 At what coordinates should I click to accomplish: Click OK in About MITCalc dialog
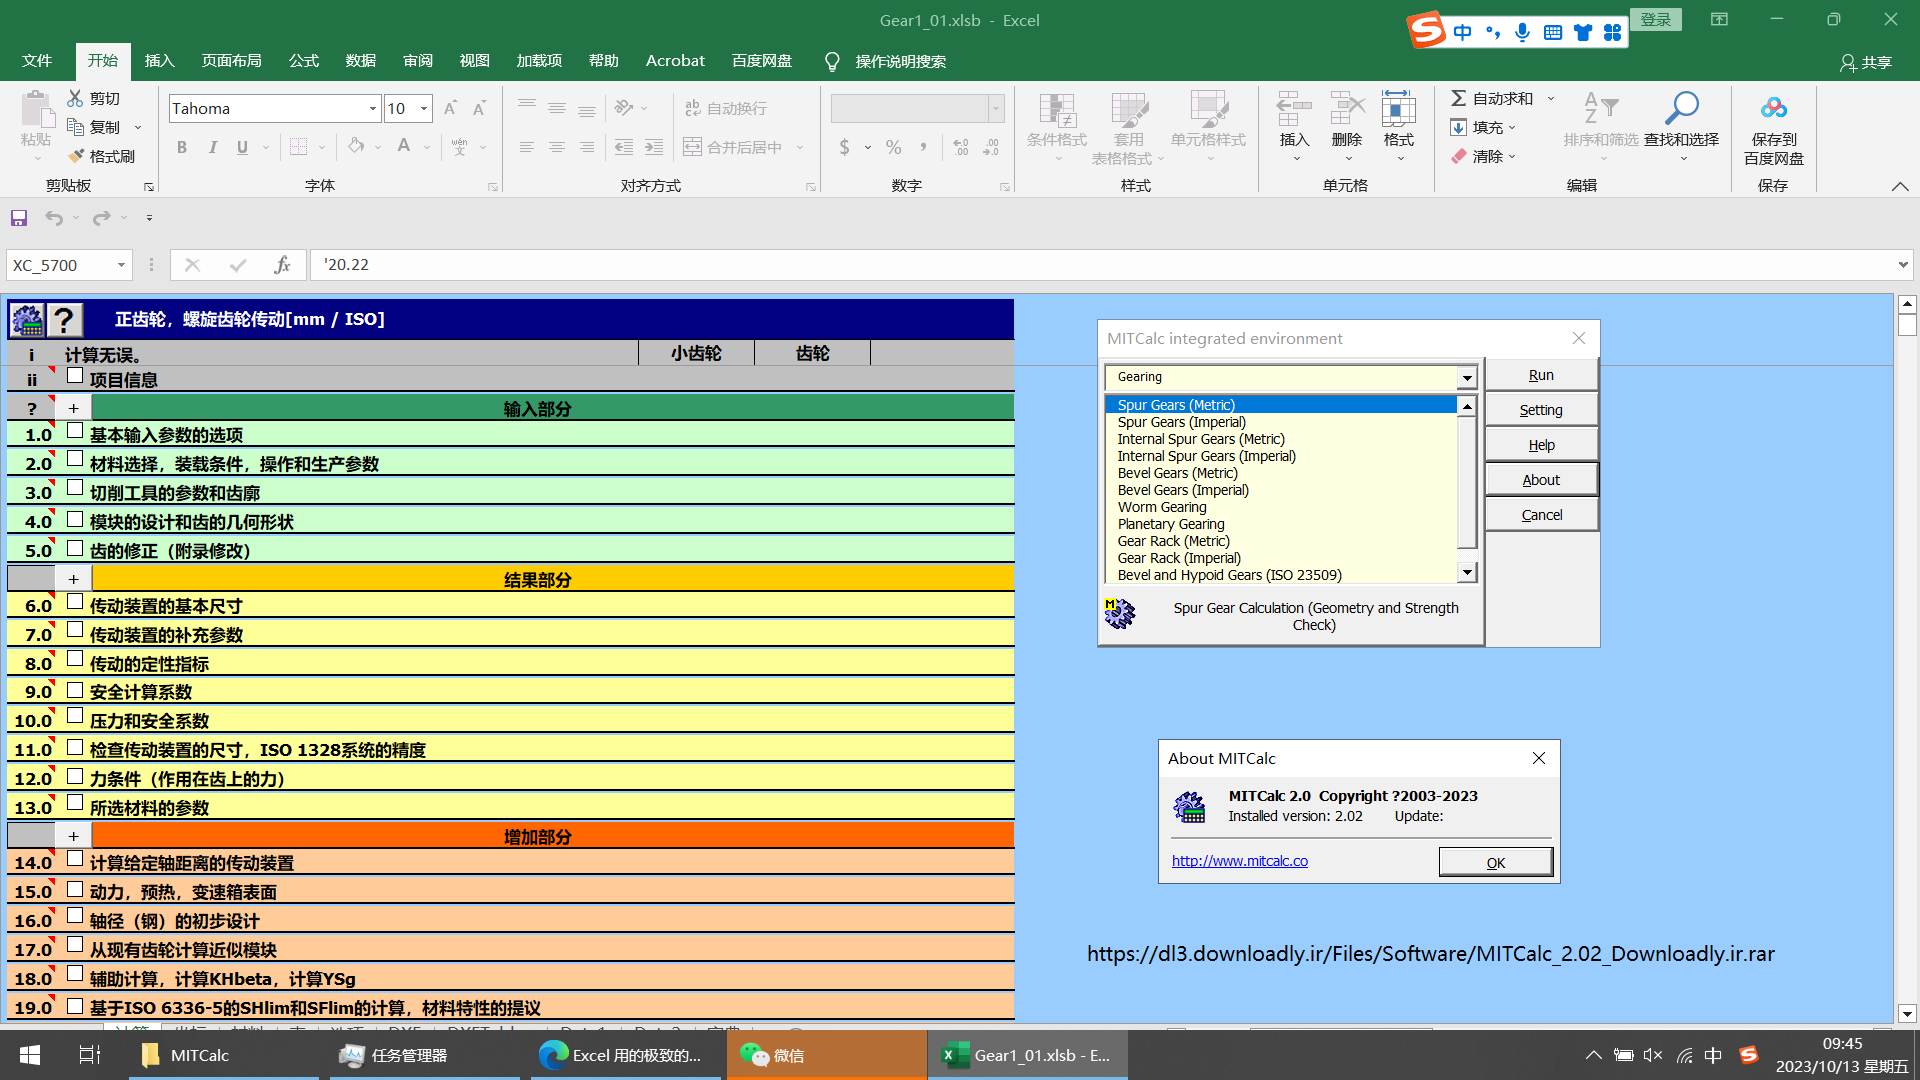click(1496, 862)
